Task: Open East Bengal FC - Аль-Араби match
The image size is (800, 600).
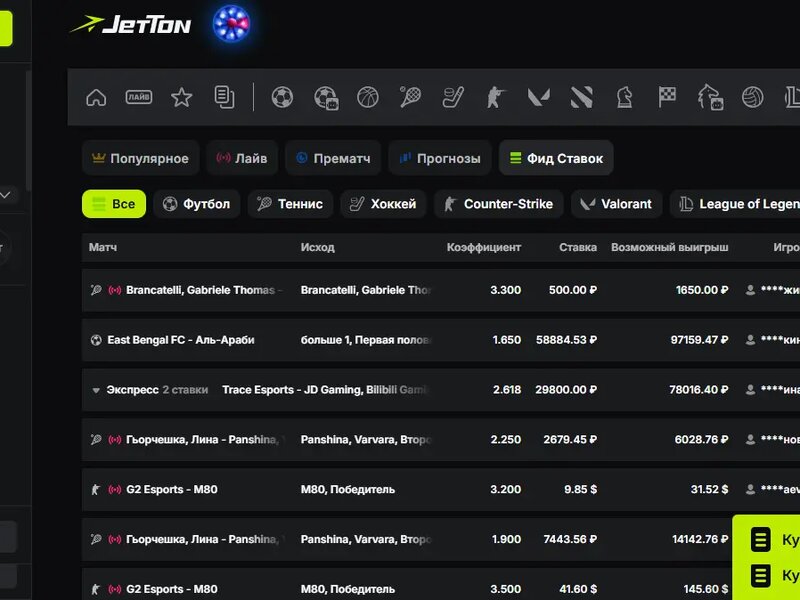Action: (x=181, y=340)
